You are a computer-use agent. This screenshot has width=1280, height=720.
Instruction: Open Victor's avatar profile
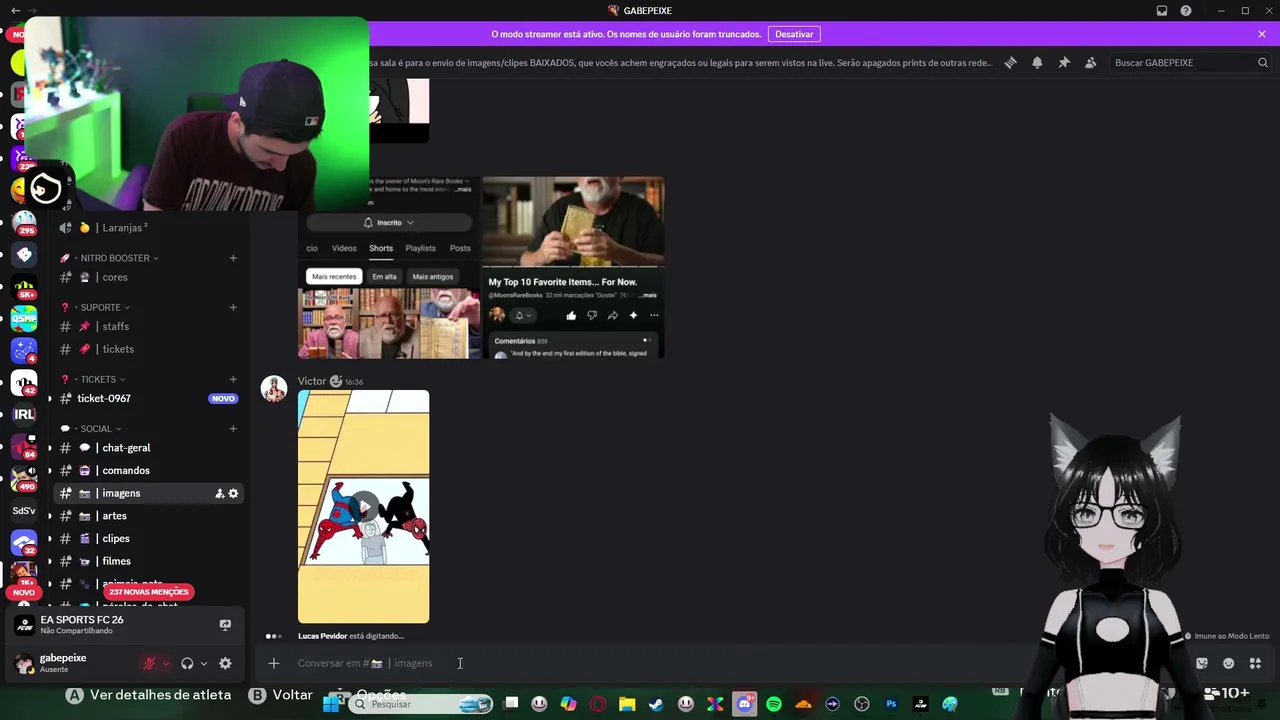(x=274, y=388)
